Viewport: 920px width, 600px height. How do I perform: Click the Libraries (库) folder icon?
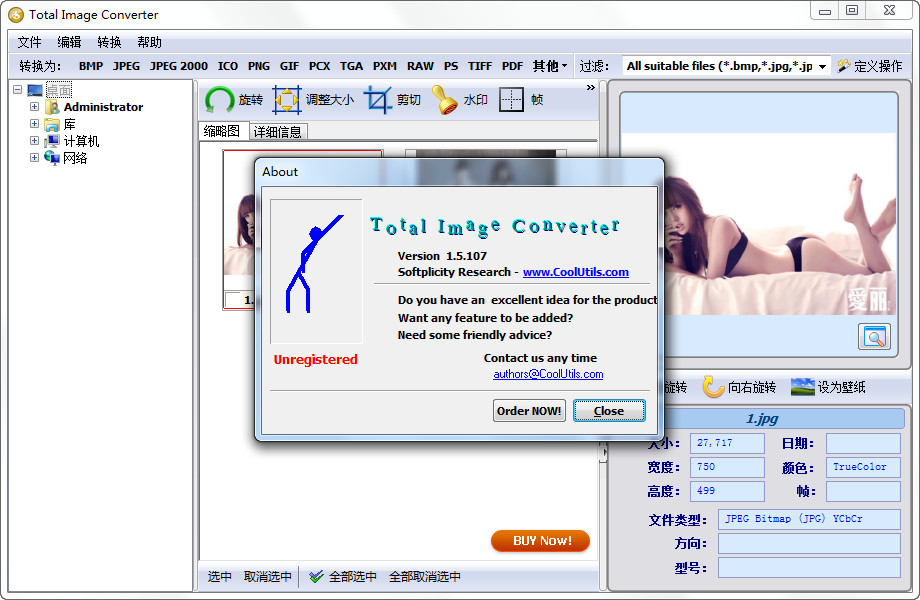52,124
